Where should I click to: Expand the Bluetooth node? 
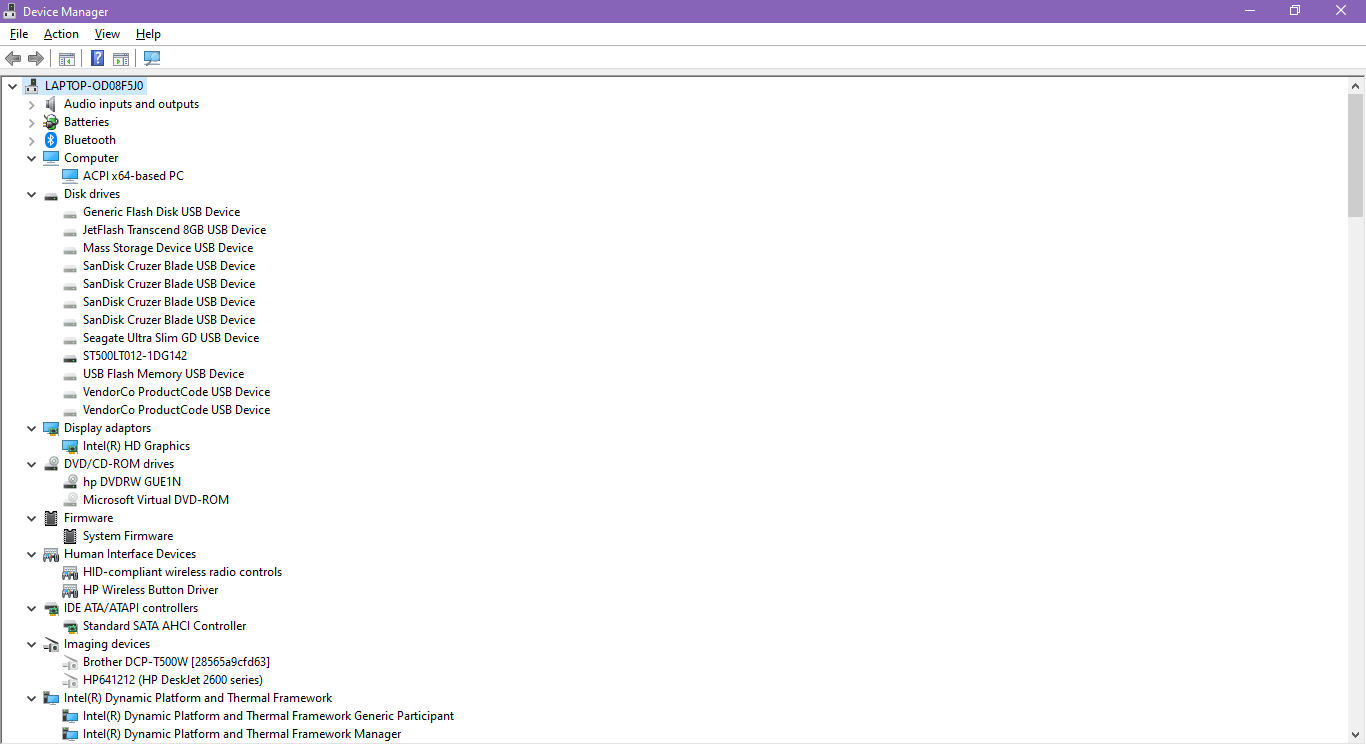pos(32,140)
